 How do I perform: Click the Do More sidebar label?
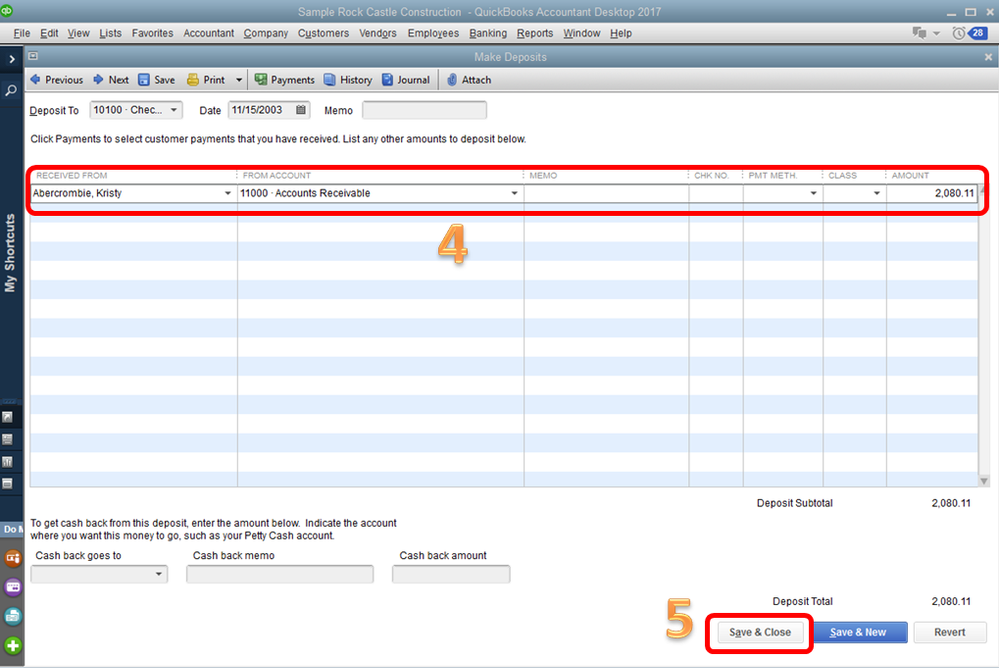12,529
